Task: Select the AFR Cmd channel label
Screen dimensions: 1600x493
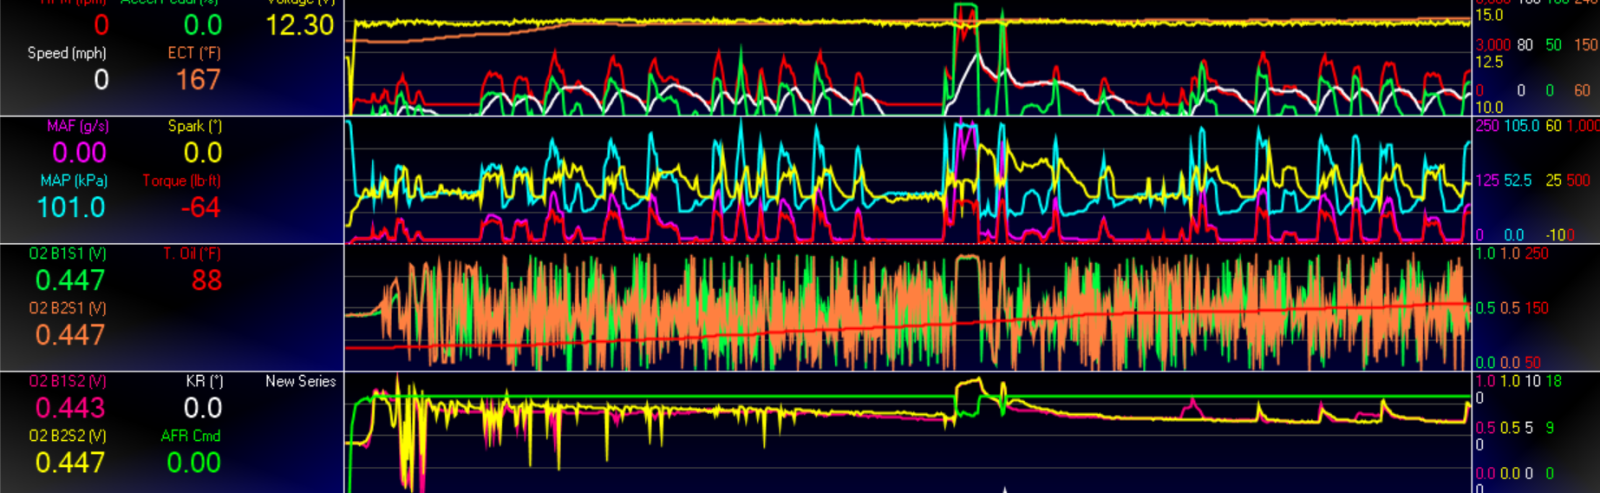Action: (x=191, y=436)
